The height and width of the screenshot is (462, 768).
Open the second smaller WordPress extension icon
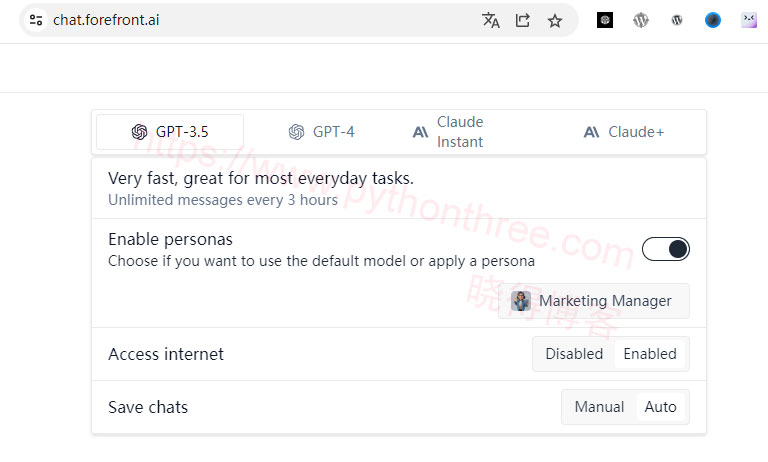[677, 20]
